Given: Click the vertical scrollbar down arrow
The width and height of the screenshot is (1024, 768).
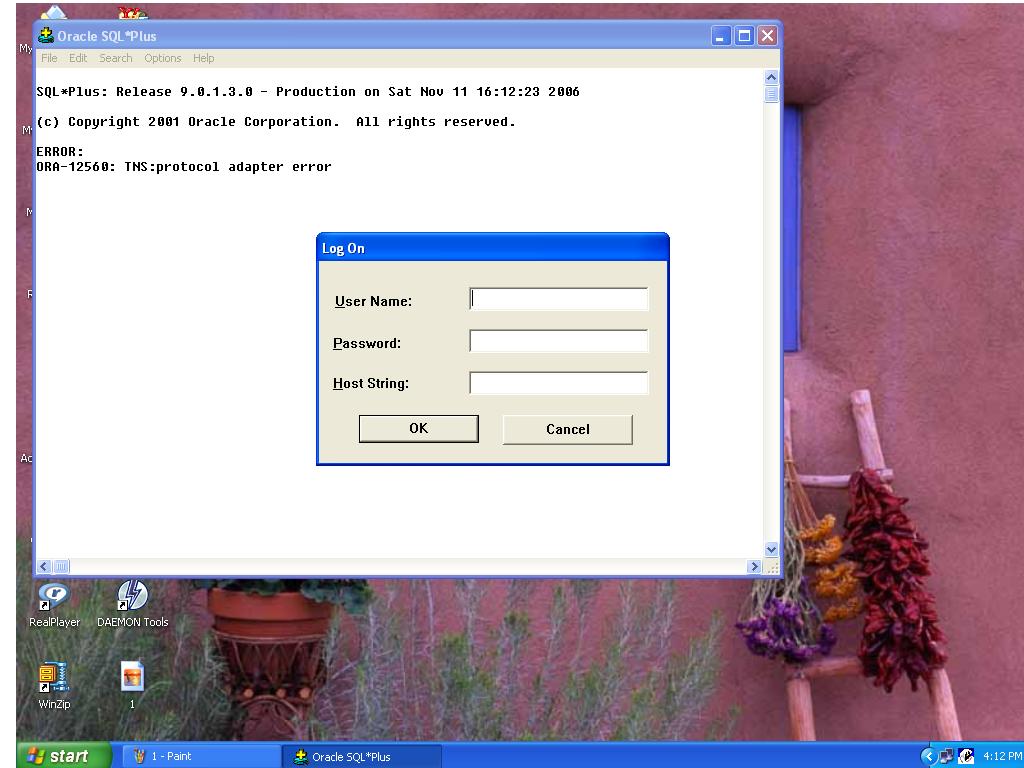Looking at the screenshot, I should (770, 549).
